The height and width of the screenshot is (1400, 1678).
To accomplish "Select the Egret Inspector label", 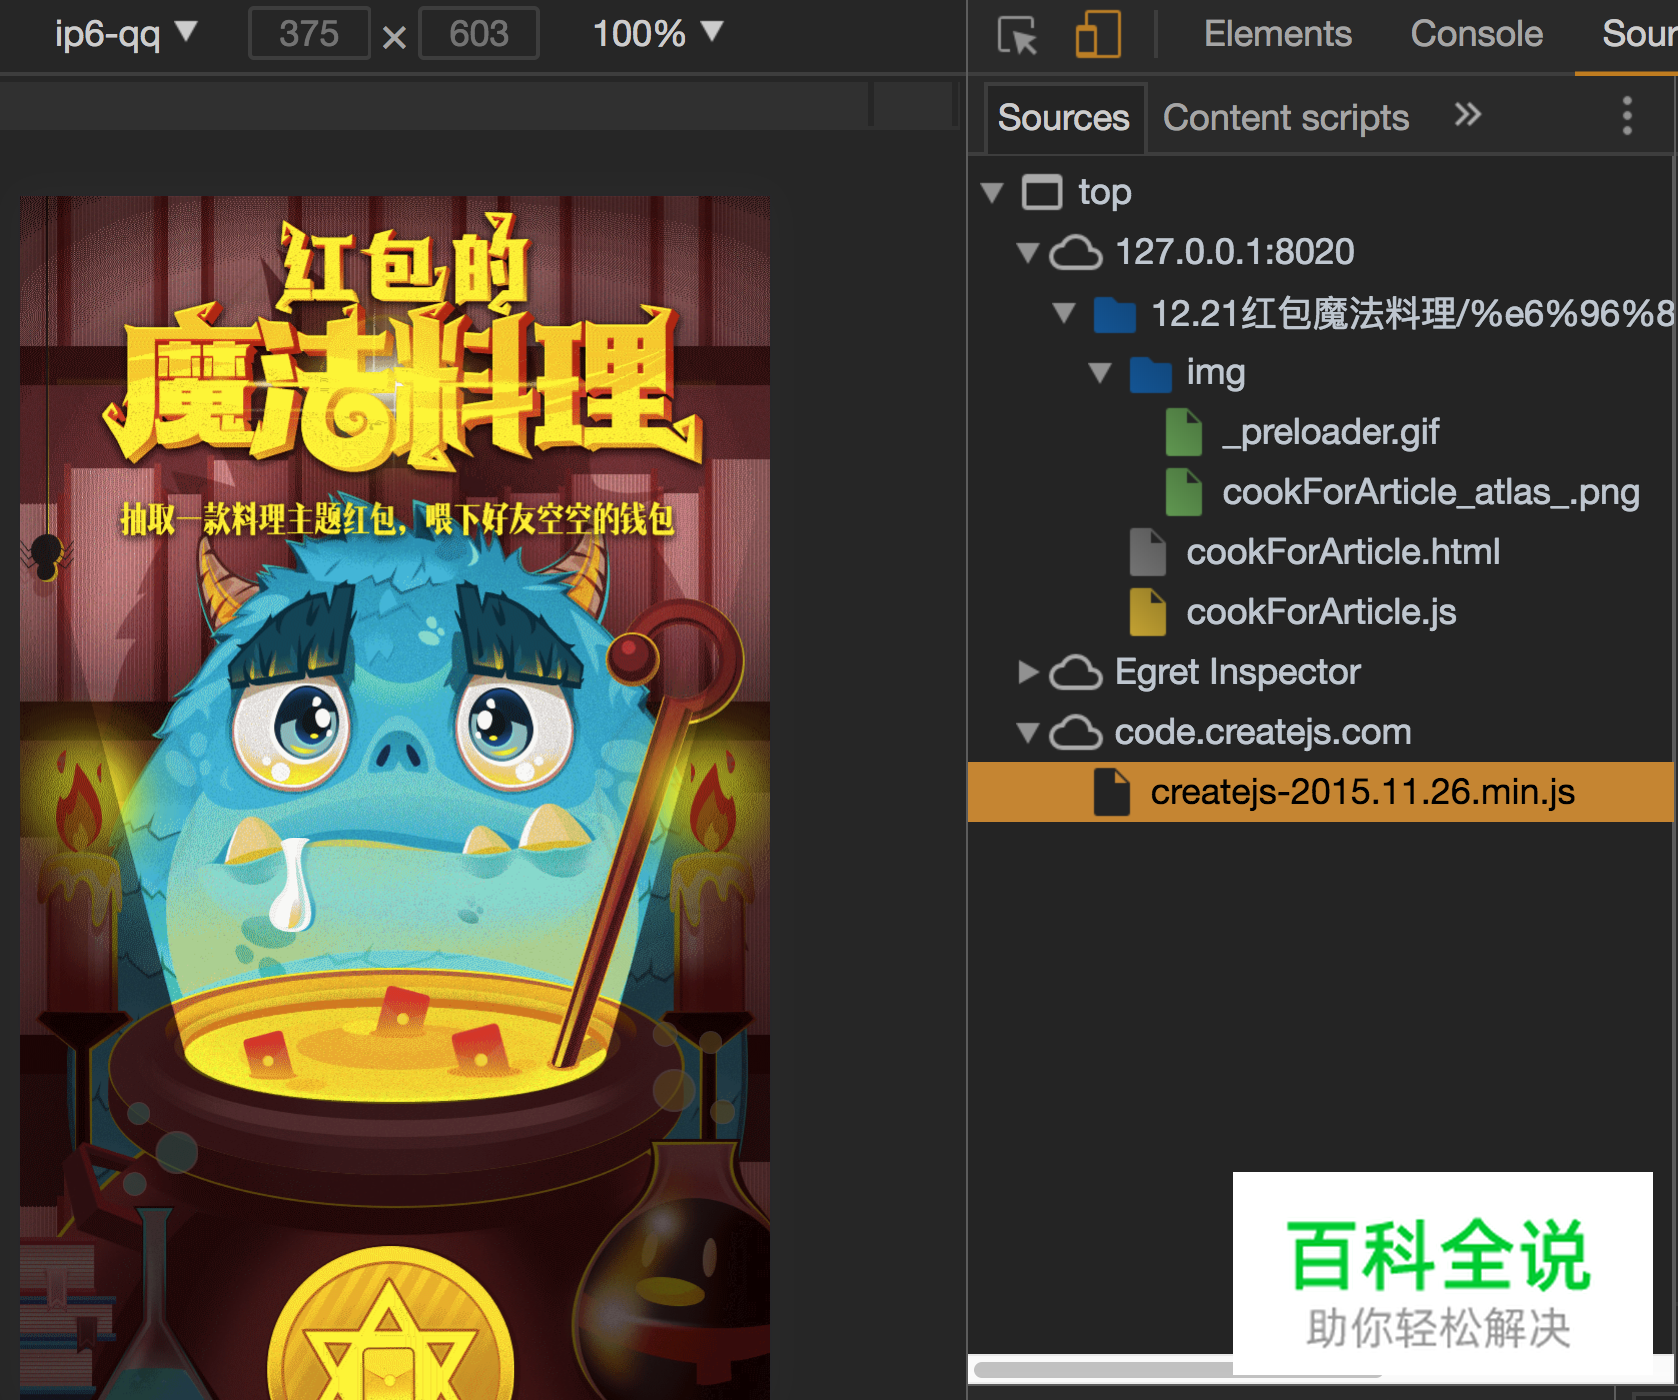I will coord(1238,672).
